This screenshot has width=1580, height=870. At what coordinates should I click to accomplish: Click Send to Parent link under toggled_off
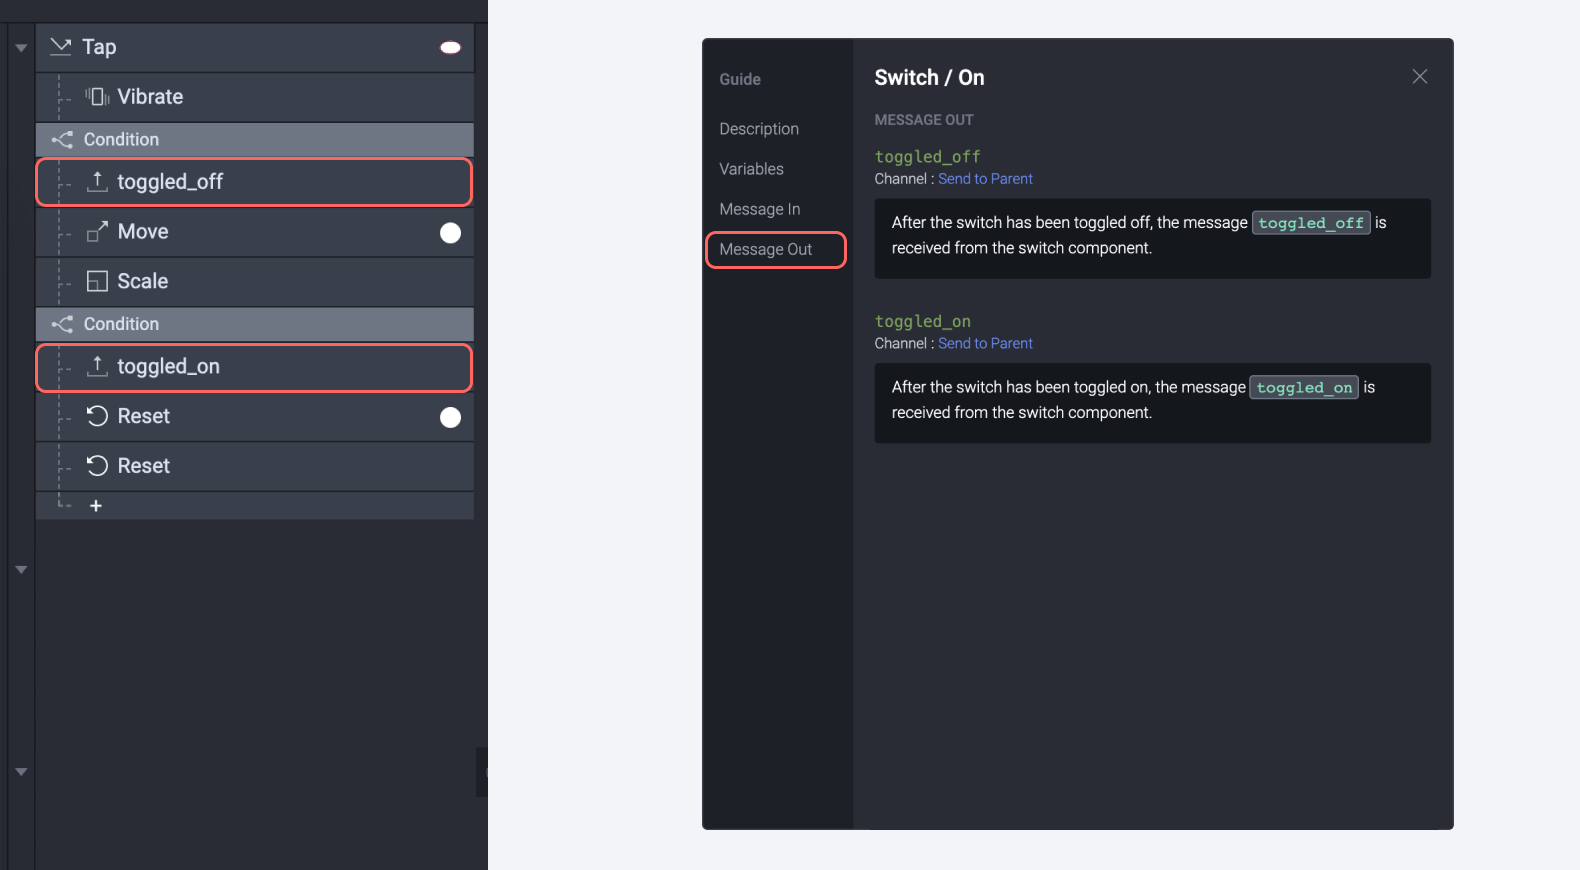pyautogui.click(x=985, y=179)
